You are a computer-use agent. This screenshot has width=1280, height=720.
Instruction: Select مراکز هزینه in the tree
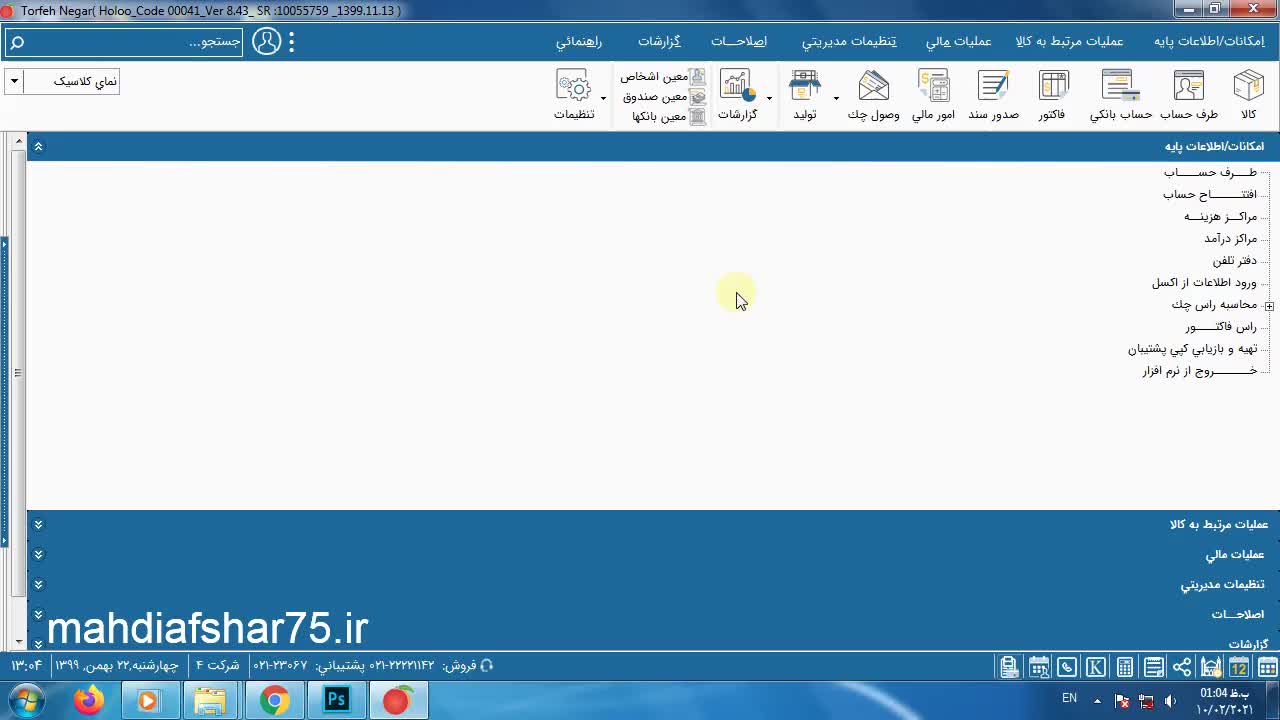[x=1221, y=217]
